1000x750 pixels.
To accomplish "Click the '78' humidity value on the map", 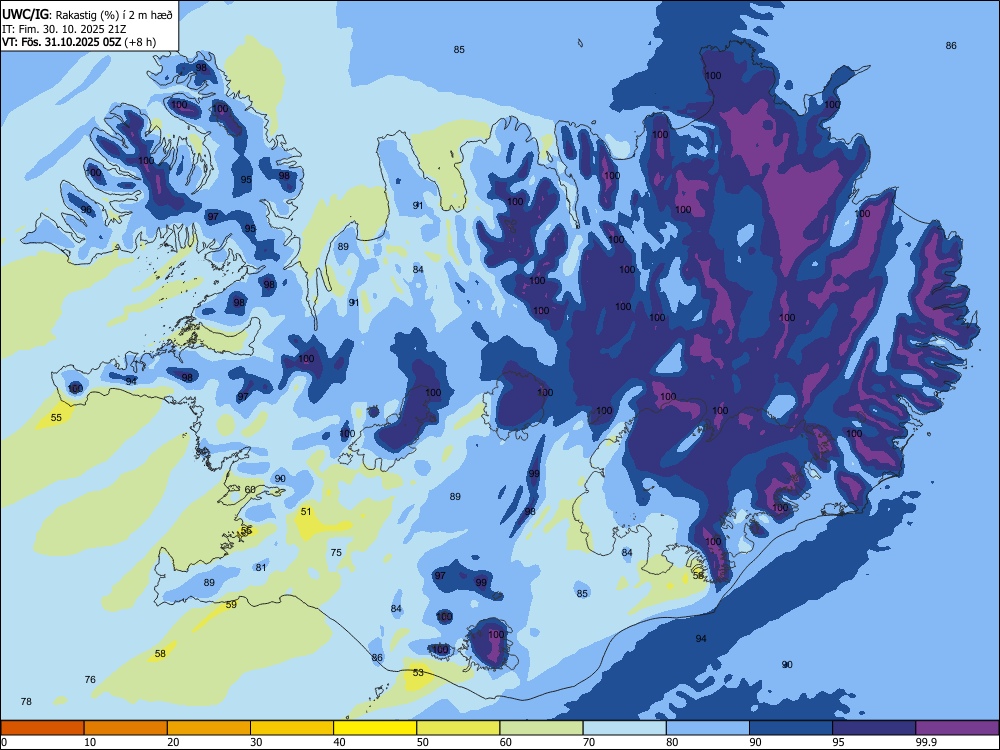I will (26, 702).
